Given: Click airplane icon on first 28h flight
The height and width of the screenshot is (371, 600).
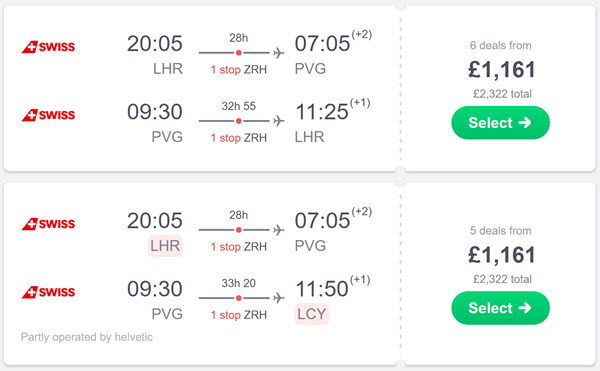Looking at the screenshot, I should tap(279, 53).
